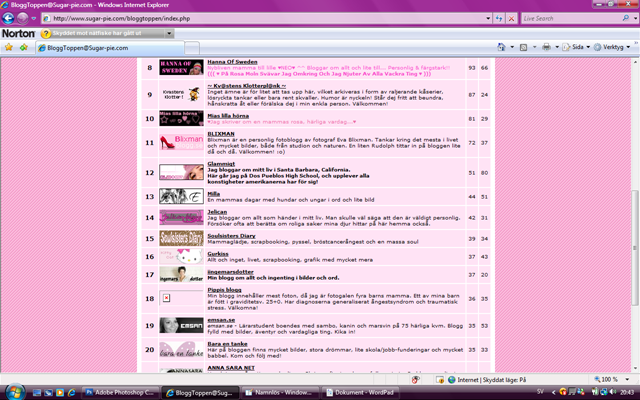
Task: Refresh the page with the refresh icon
Action: pyautogui.click(x=499, y=18)
